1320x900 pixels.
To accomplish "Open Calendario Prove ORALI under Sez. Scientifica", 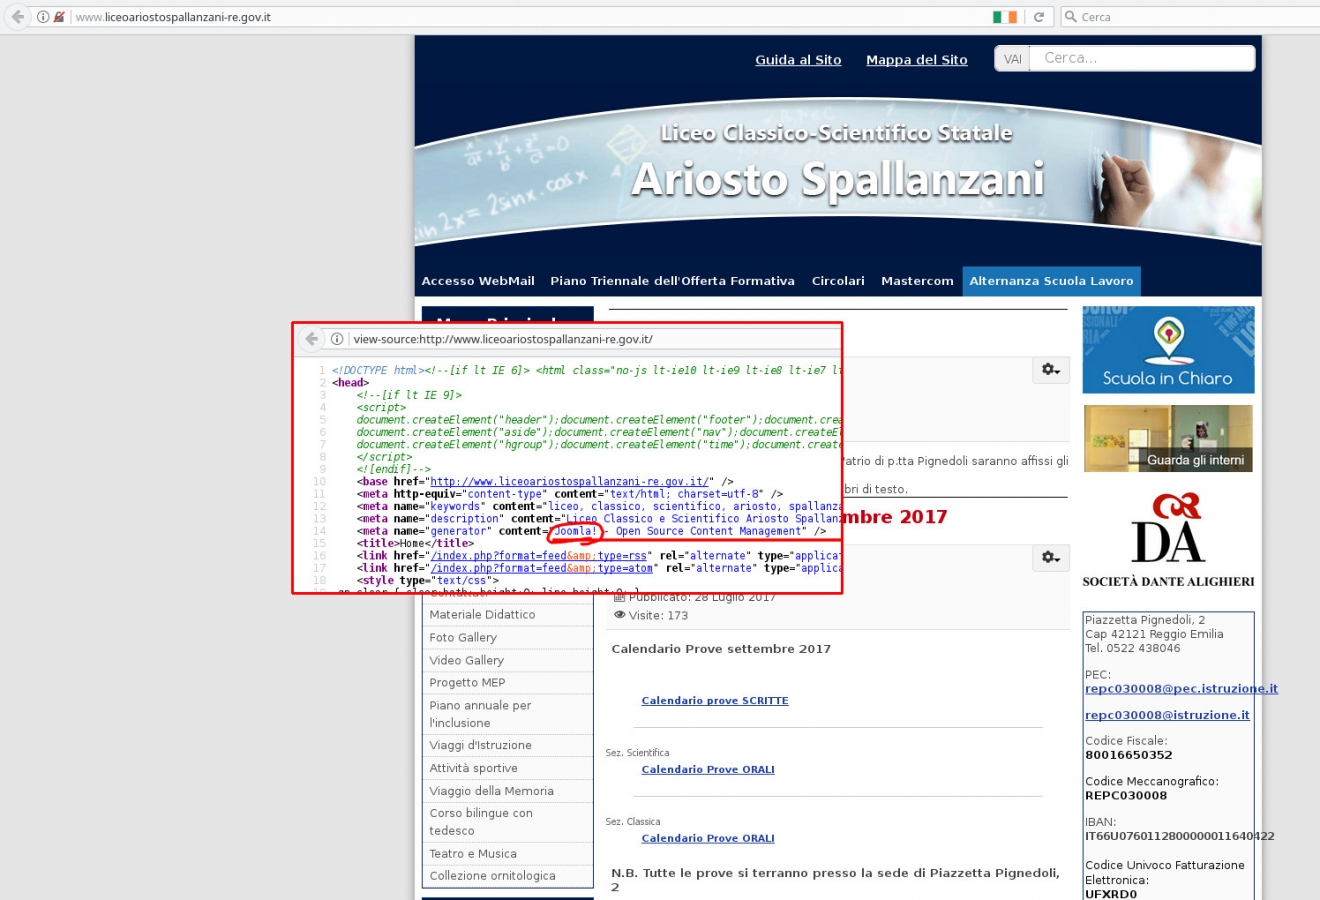I will [708, 770].
